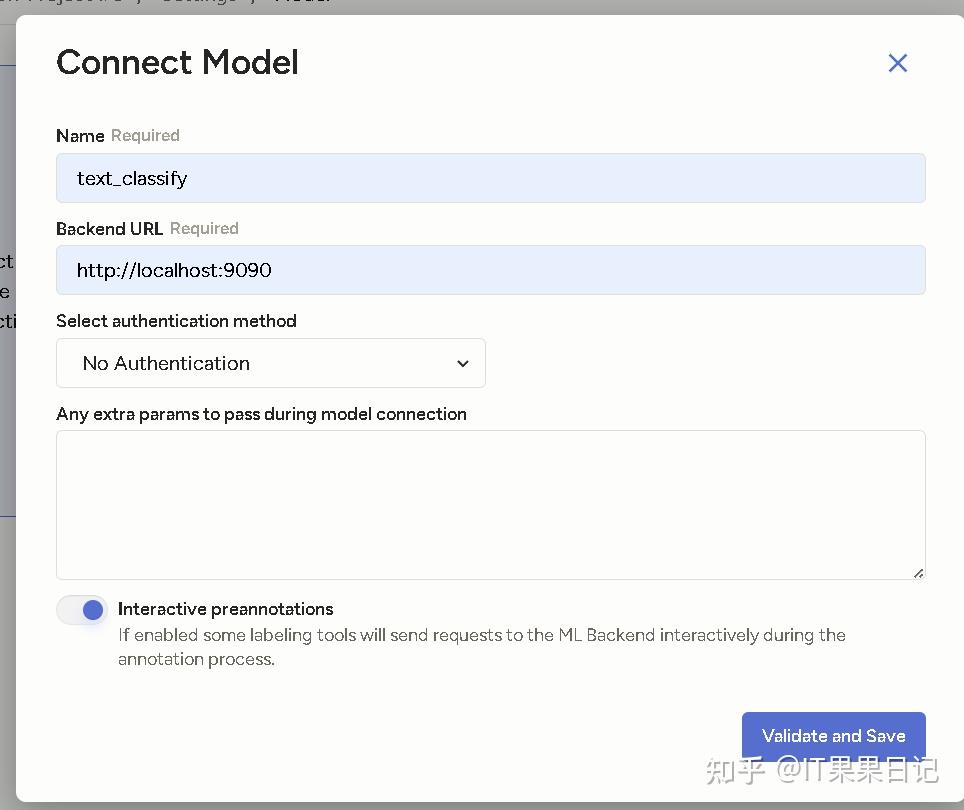Click inside the extra params text area
This screenshot has width=964, height=810.
coord(490,504)
